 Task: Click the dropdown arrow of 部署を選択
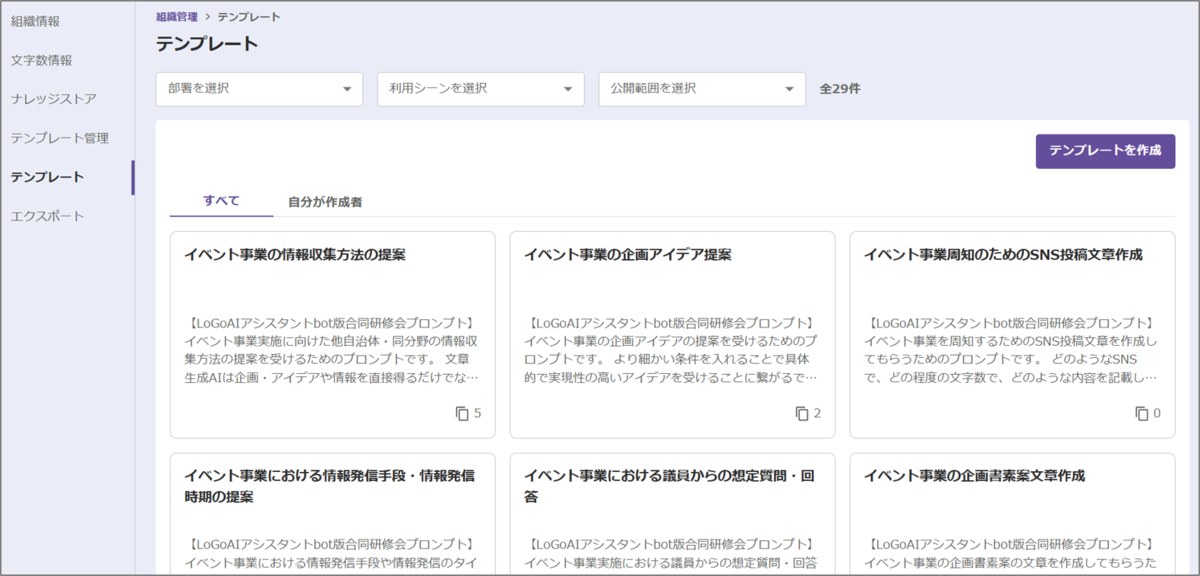click(x=347, y=89)
